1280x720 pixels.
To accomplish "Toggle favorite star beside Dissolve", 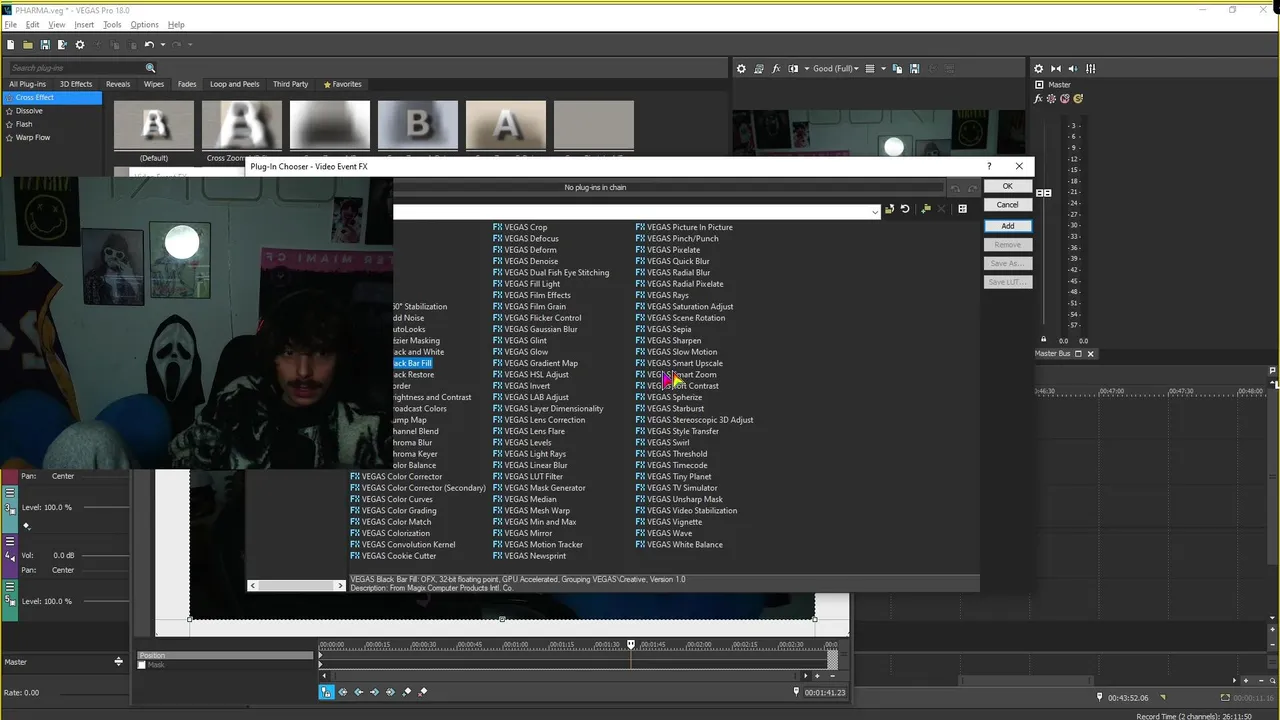I will [x=10, y=111].
